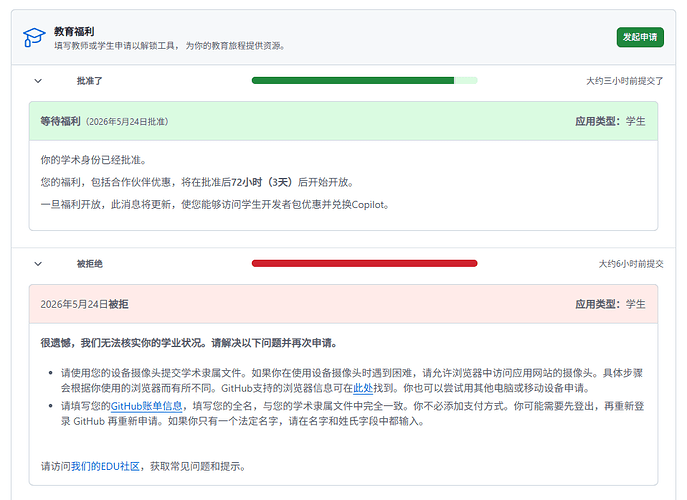Viewport: 687px width, 500px height.
Task: Click the 2026年5月24日被拒 heading
Action: pyautogui.click(x=84, y=304)
